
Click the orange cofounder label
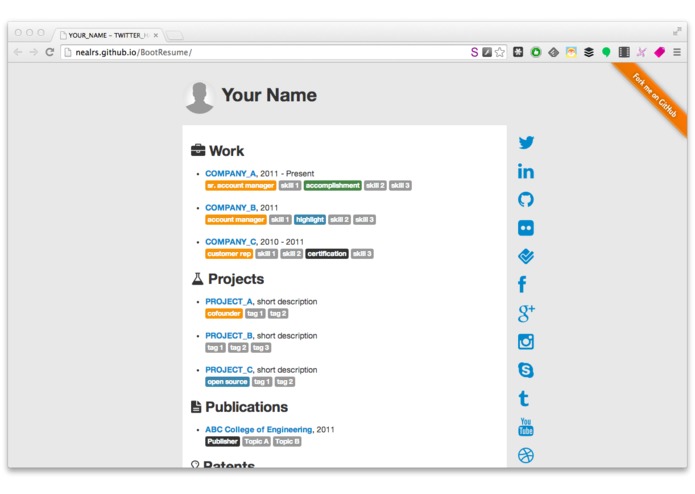(x=224, y=313)
